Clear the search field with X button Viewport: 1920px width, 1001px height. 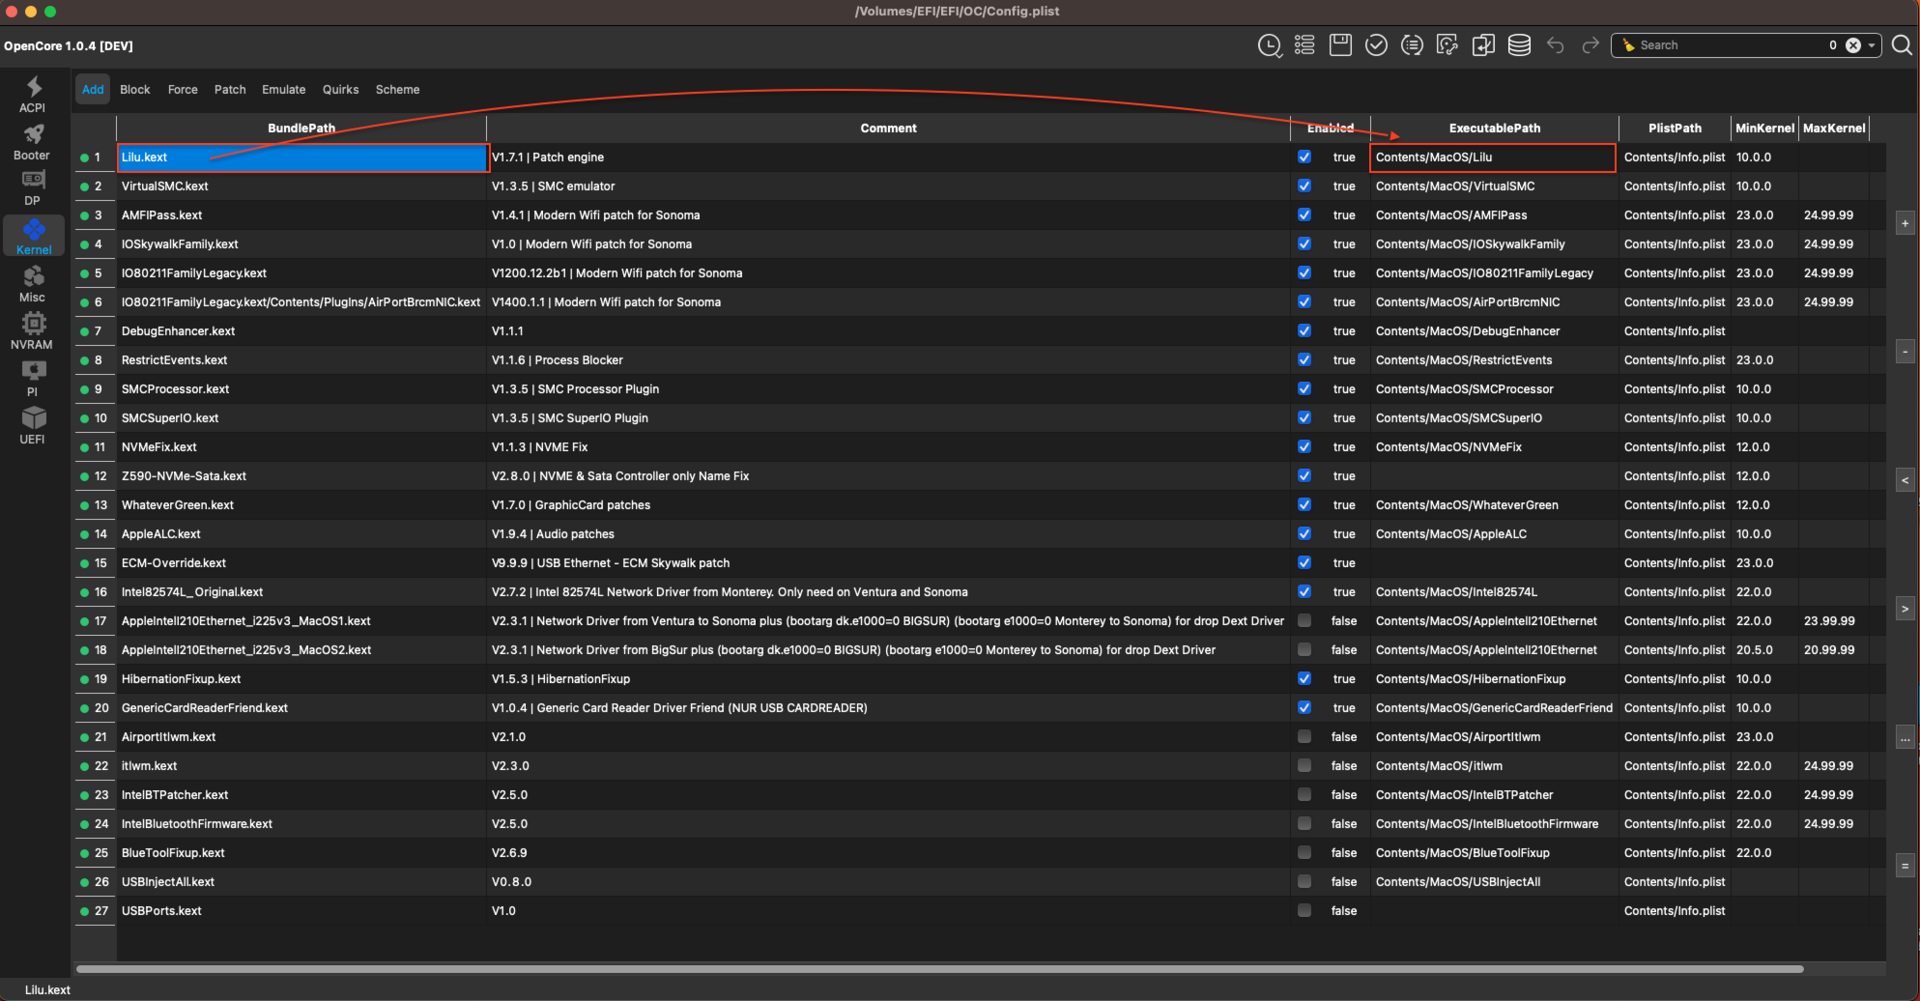point(1853,45)
